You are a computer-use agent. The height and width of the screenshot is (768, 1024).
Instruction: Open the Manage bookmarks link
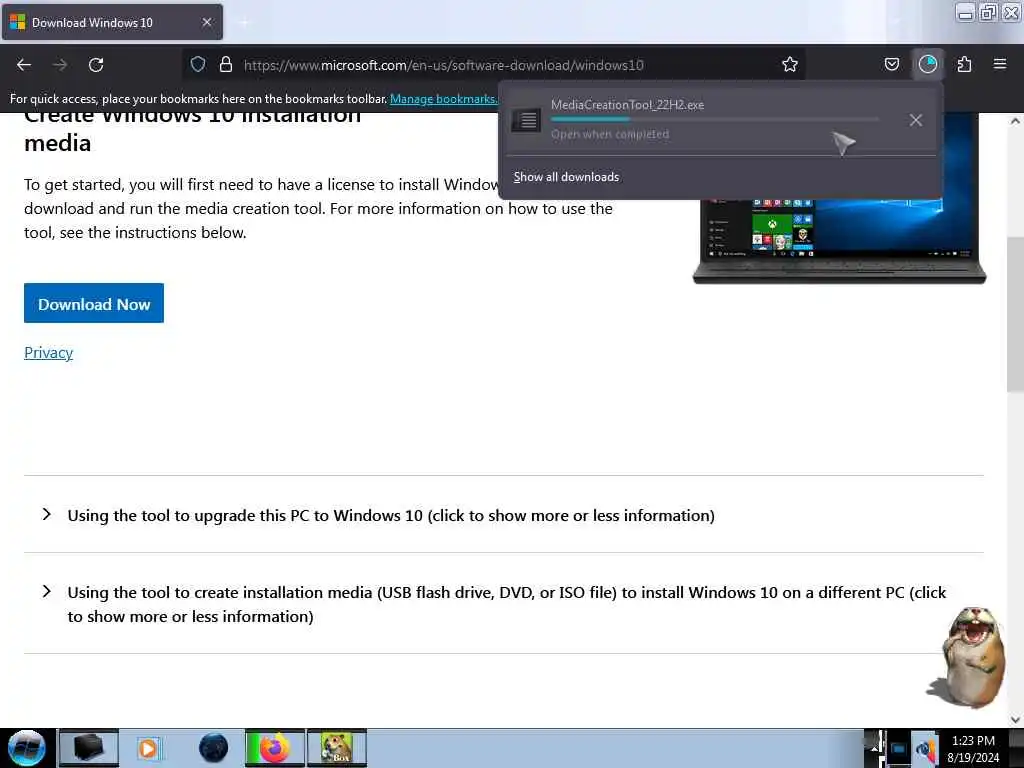coord(444,99)
